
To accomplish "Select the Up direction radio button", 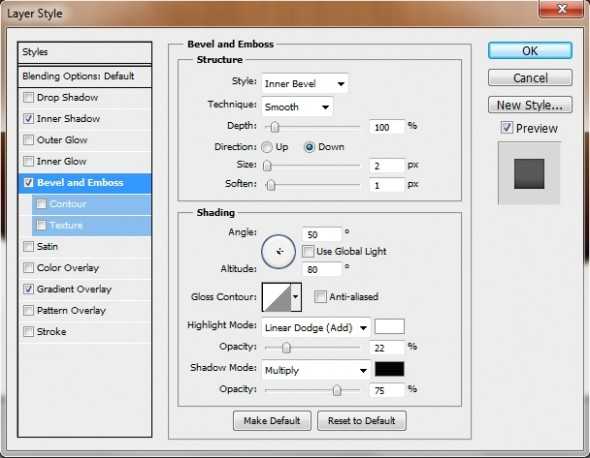I will point(267,147).
